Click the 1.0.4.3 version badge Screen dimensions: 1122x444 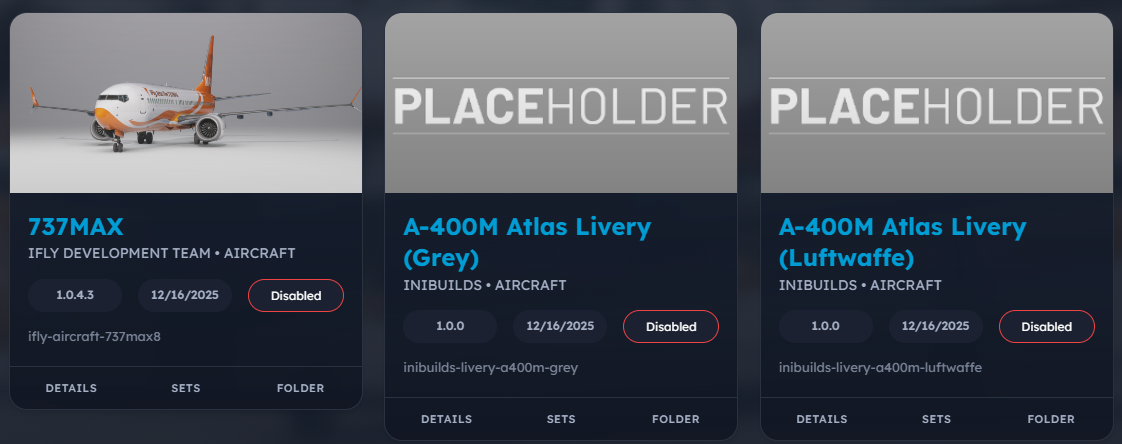(75, 296)
